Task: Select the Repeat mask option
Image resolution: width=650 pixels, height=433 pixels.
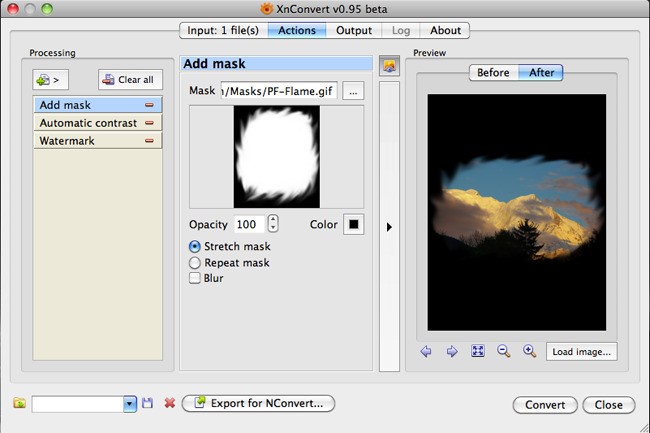Action: [195, 263]
